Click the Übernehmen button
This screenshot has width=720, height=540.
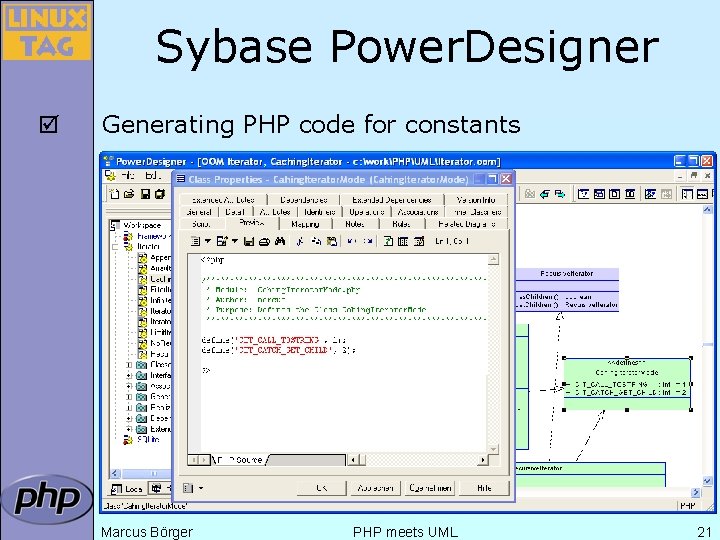[x=430, y=488]
